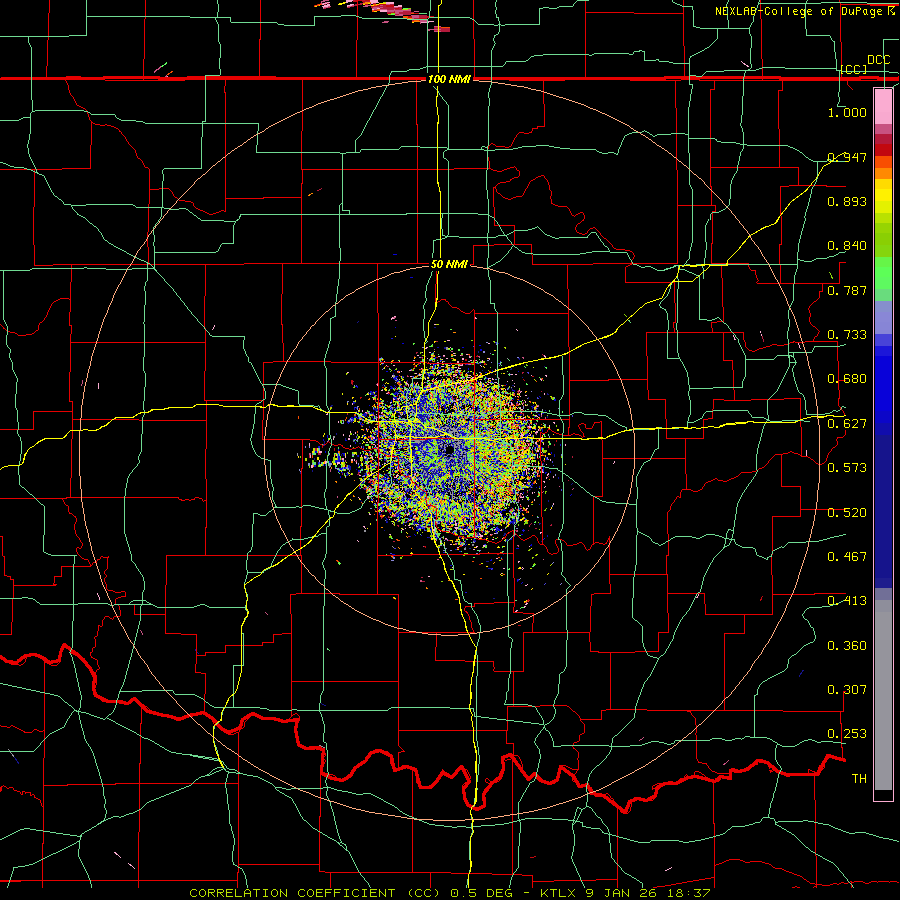Click the [CC] product label
This screenshot has height=900, width=900.
854,69
